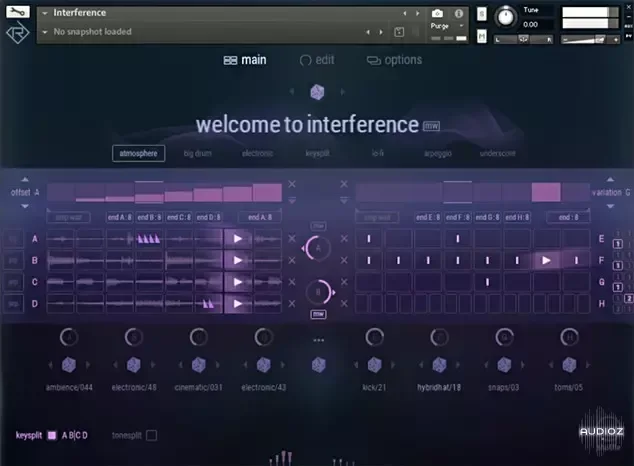Randomize the kick/21 dice icon

coord(374,365)
